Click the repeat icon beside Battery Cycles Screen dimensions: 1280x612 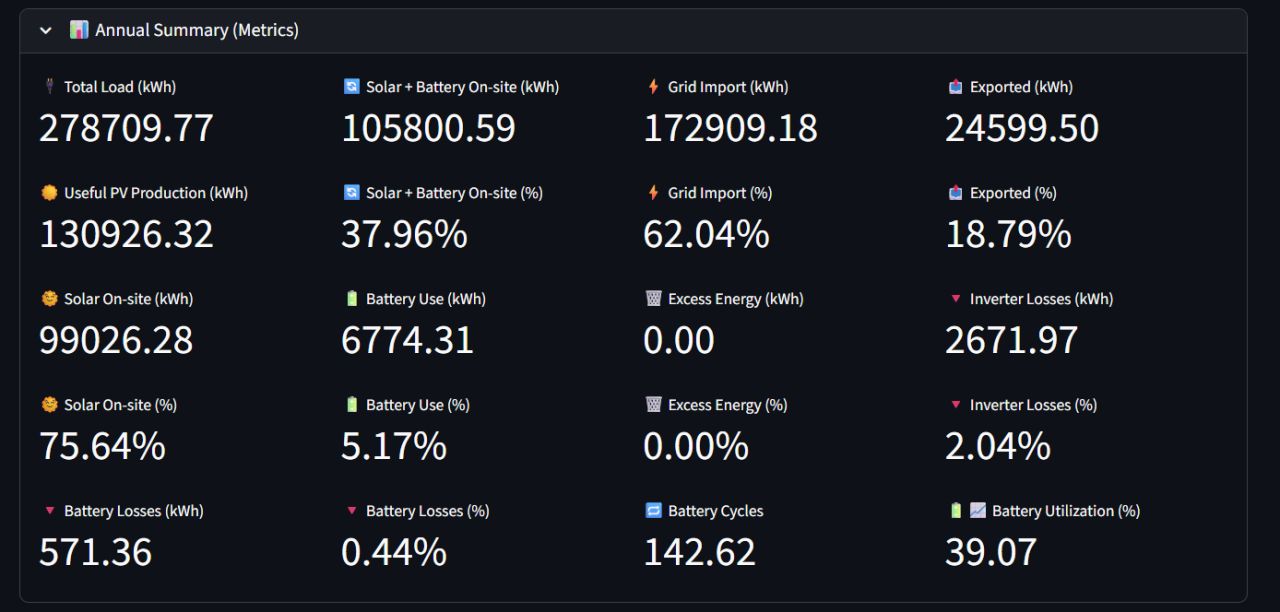tap(653, 511)
